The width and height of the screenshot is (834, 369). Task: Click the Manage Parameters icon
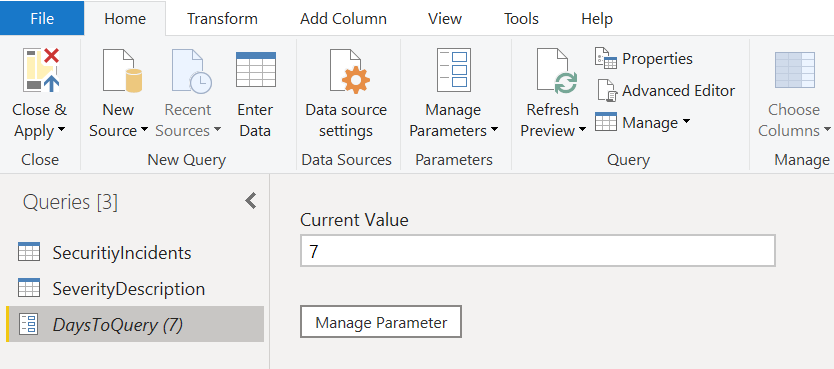pyautogui.click(x=453, y=70)
